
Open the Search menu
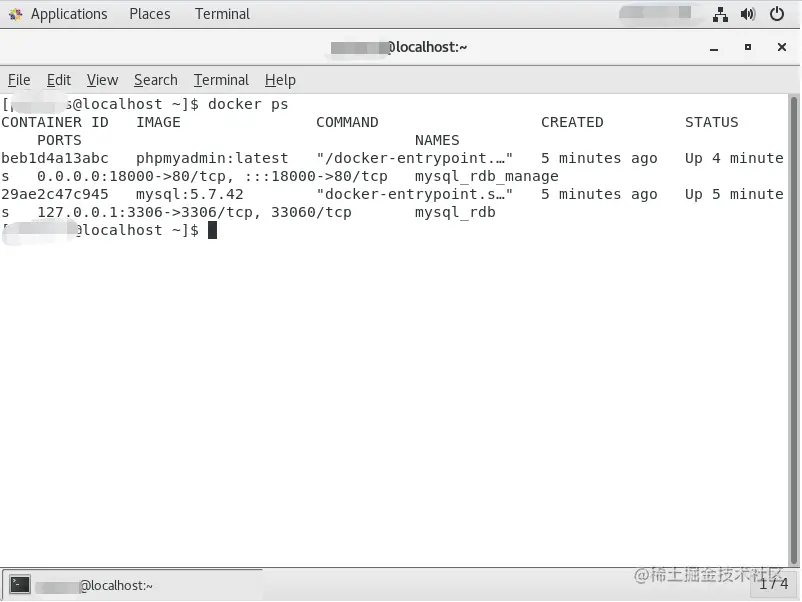click(156, 80)
